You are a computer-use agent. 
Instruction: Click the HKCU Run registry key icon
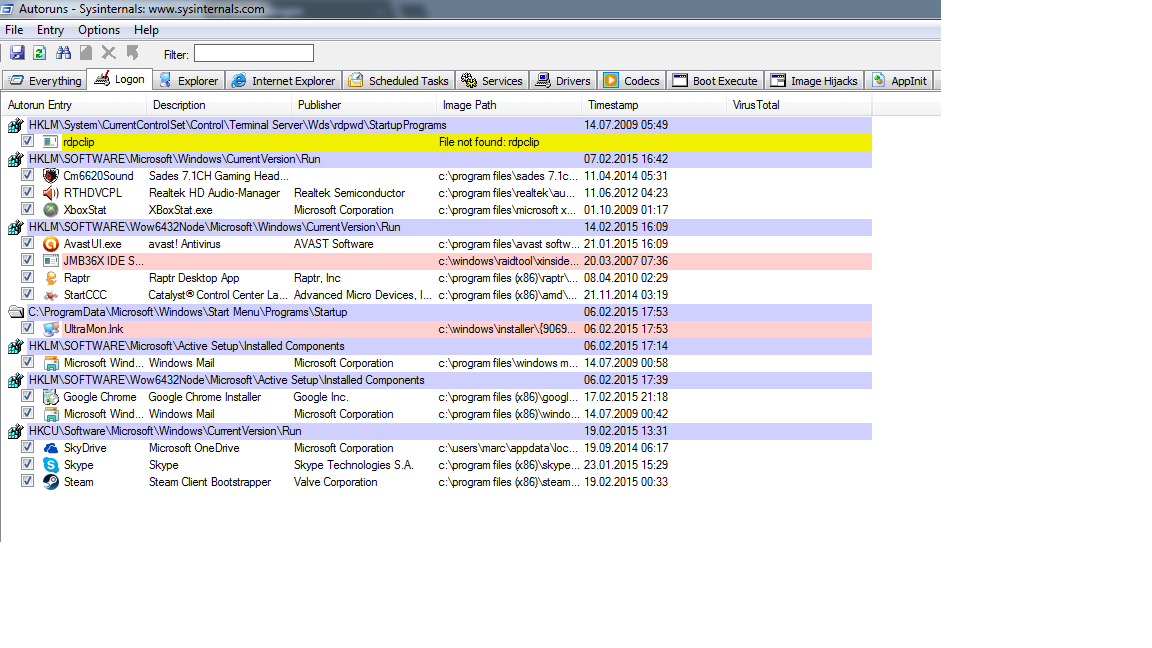15,431
